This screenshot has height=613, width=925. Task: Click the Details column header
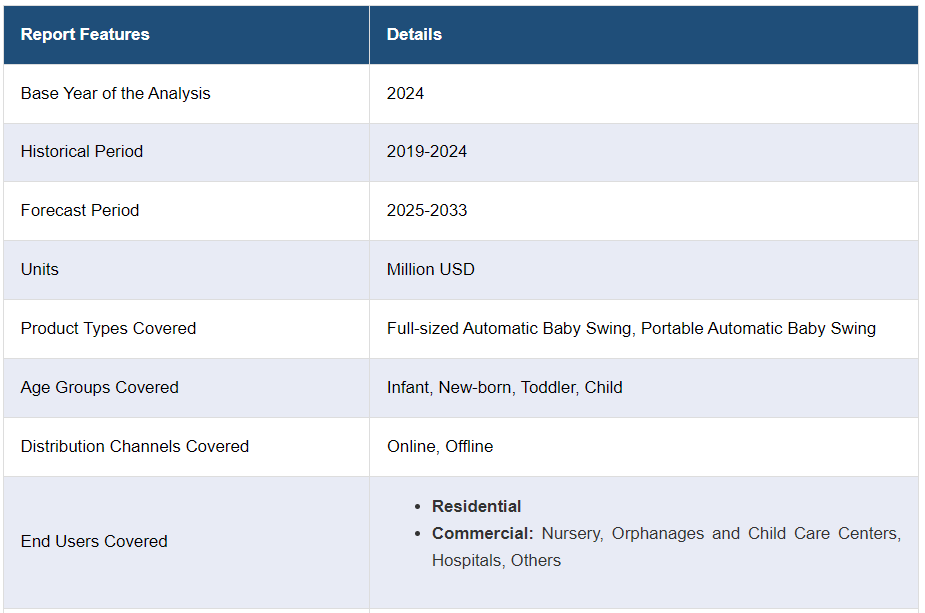pyautogui.click(x=414, y=34)
